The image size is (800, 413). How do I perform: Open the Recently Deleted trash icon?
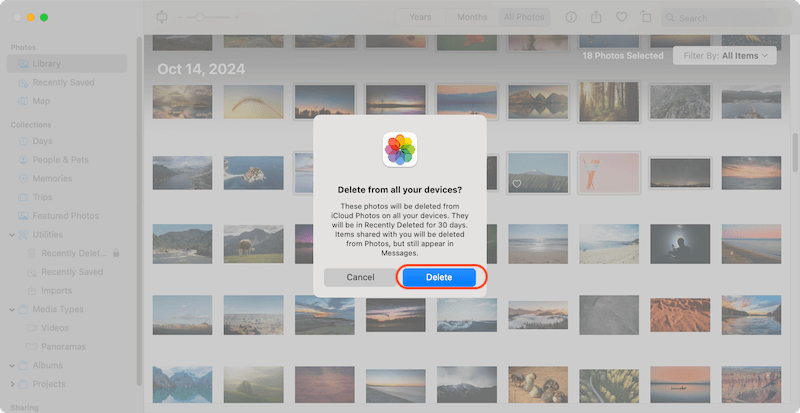(x=32, y=253)
